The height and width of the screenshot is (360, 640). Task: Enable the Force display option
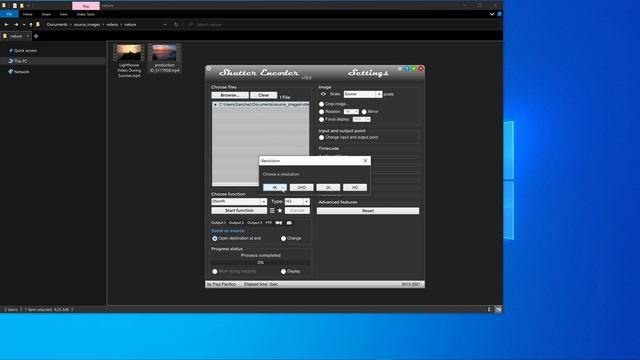tap(322, 120)
